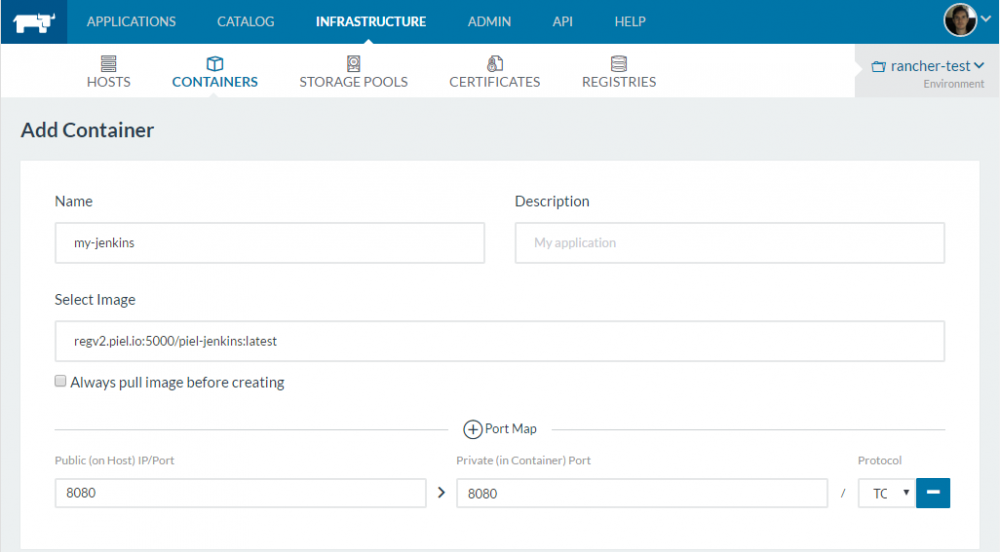The height and width of the screenshot is (552, 1000).
Task: Go to the CERTIFICATES tab label
Action: [x=495, y=82]
